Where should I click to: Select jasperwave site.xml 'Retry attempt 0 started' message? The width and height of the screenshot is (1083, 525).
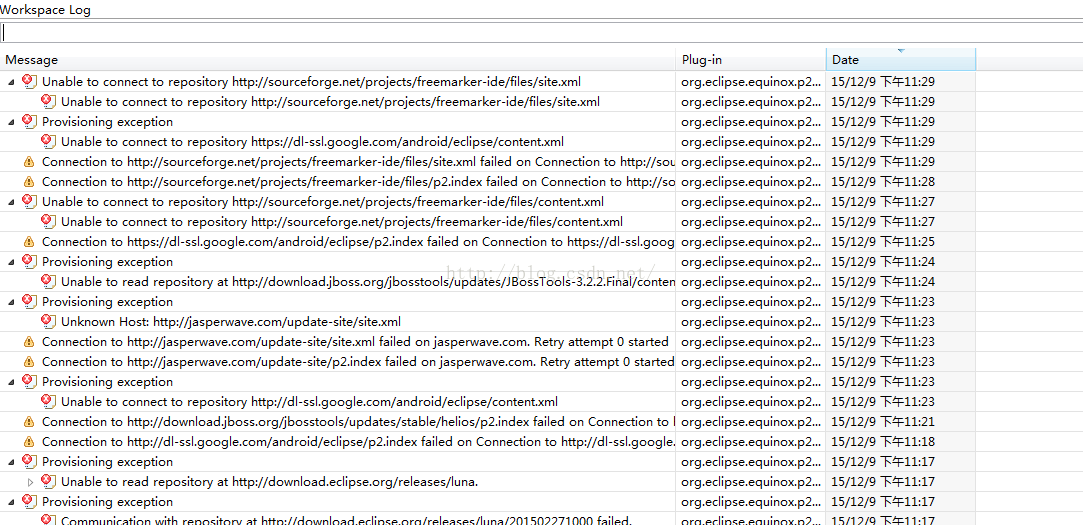coord(355,342)
